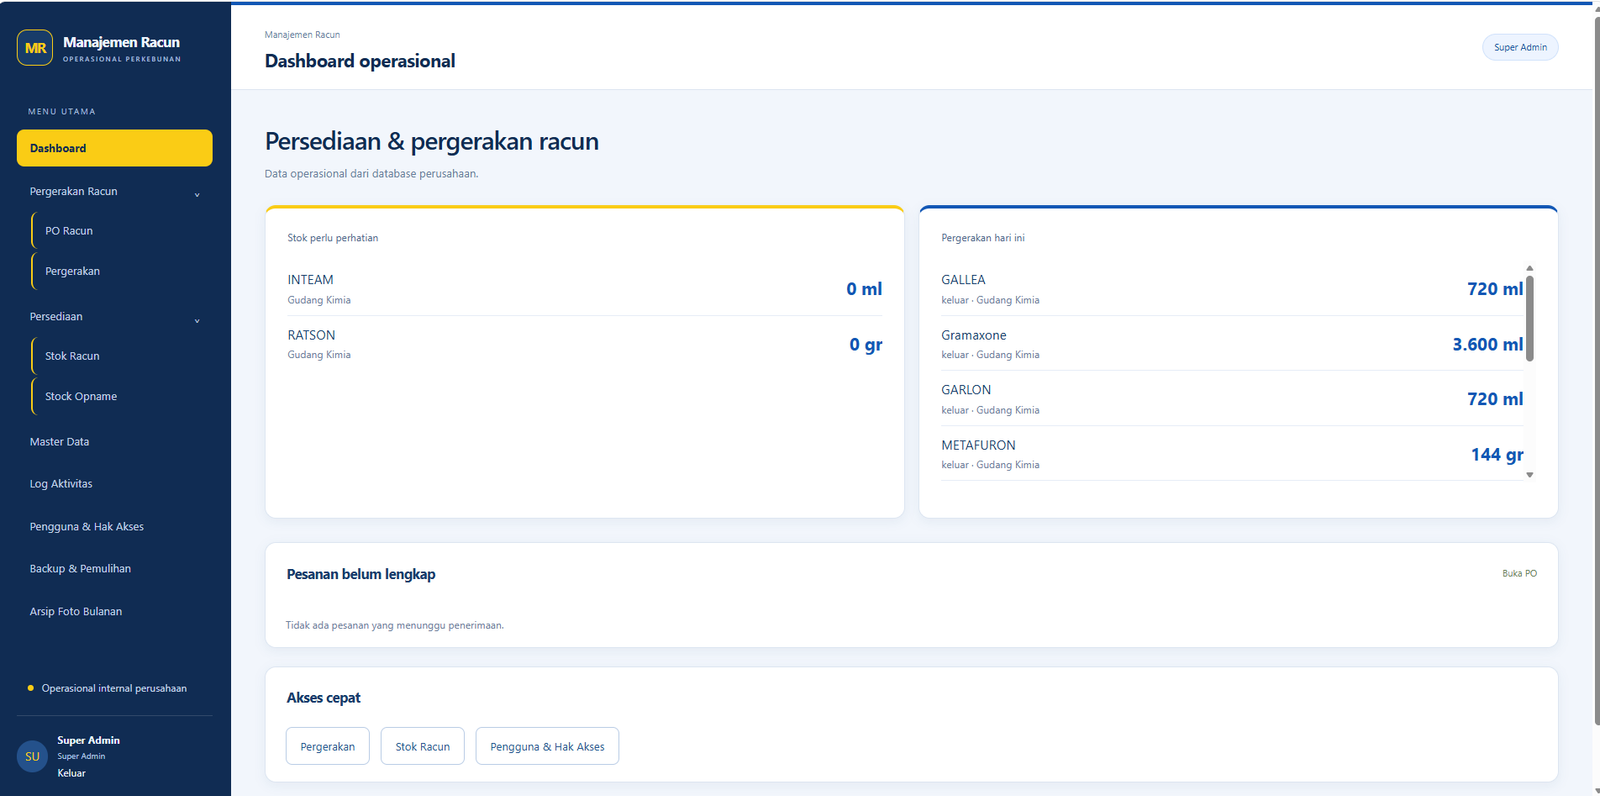Screen dimensions: 1600x796
Task: Collapse the Persediaan chevron
Action: pyautogui.click(x=197, y=320)
